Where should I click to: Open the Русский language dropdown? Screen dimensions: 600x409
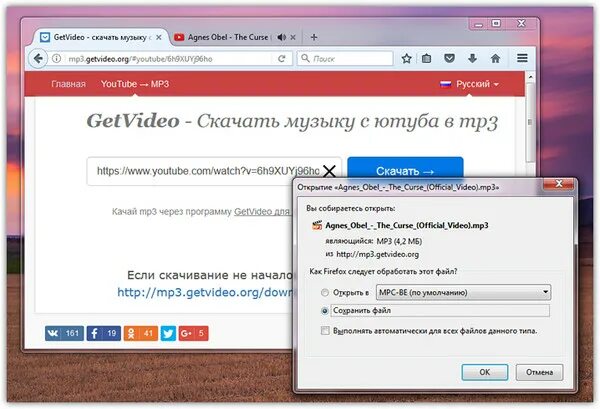point(477,84)
